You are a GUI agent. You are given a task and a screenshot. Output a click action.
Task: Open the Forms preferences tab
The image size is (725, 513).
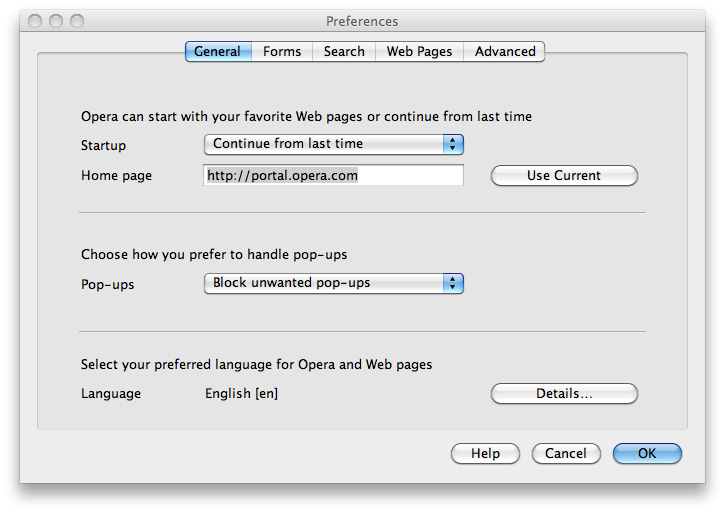click(282, 51)
